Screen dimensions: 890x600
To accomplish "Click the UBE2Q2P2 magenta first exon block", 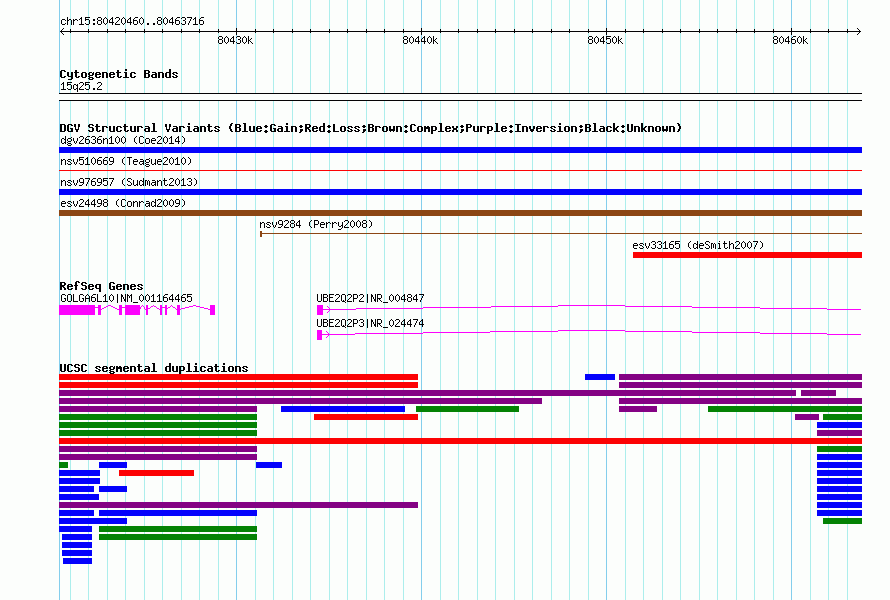I will (320, 310).
